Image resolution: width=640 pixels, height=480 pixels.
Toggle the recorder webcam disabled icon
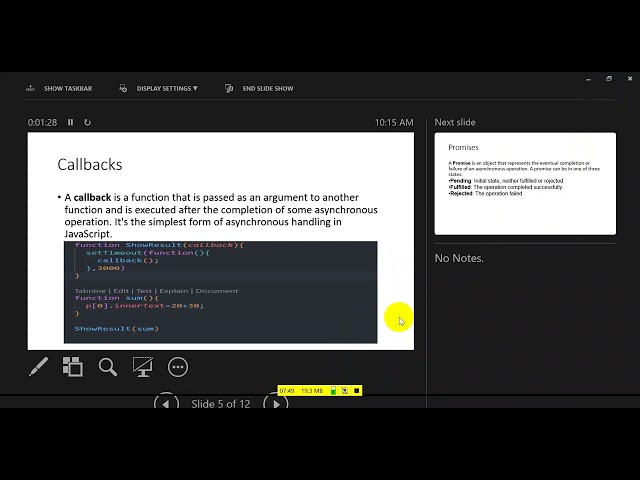[345, 391]
